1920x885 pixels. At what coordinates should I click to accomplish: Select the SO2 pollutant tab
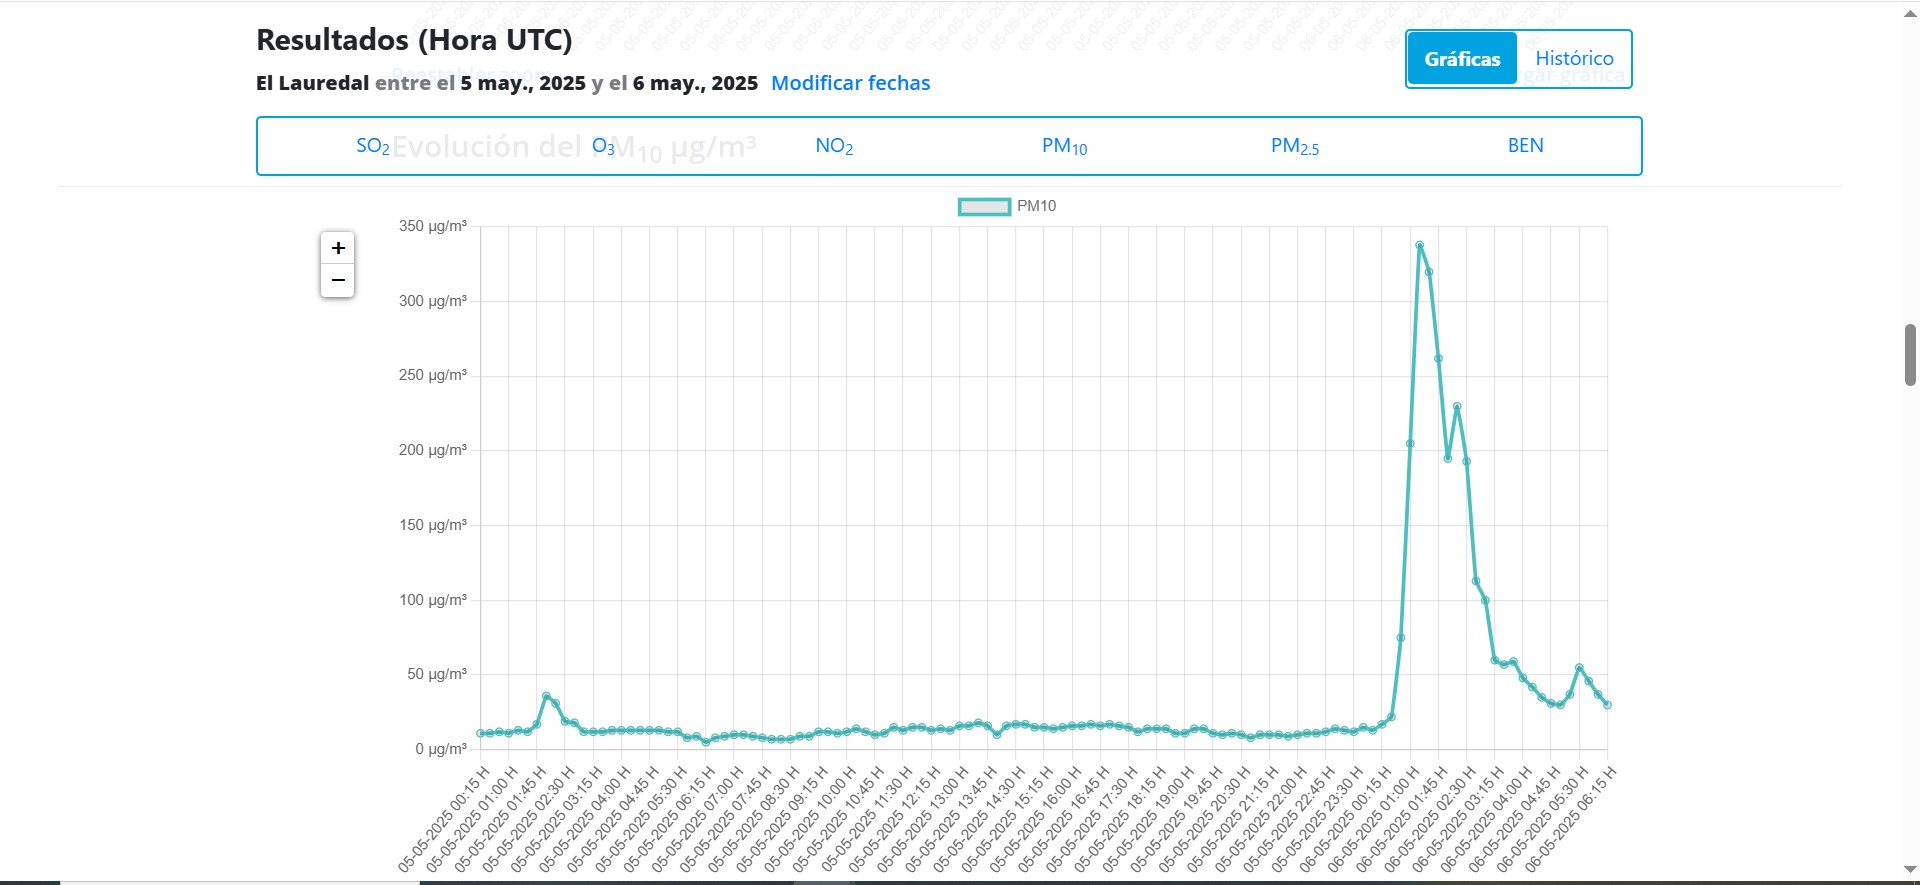(x=373, y=146)
